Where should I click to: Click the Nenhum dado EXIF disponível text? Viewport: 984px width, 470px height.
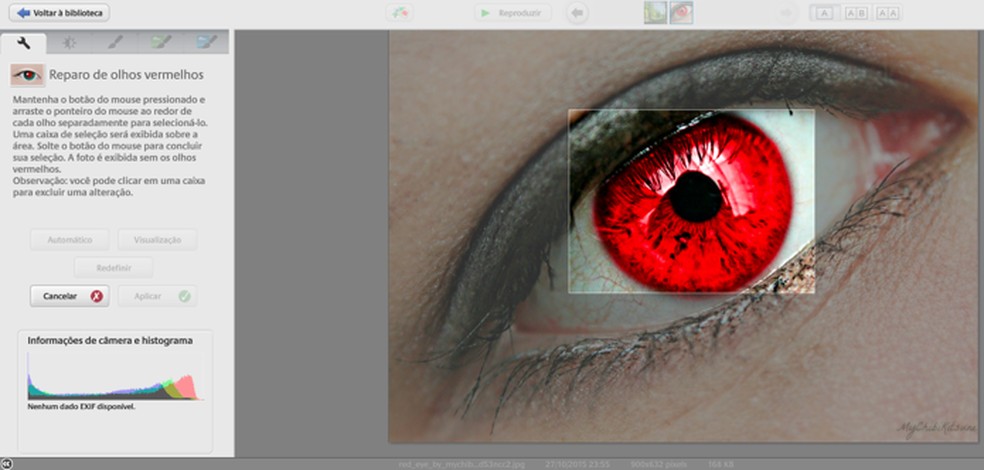[x=82, y=407]
